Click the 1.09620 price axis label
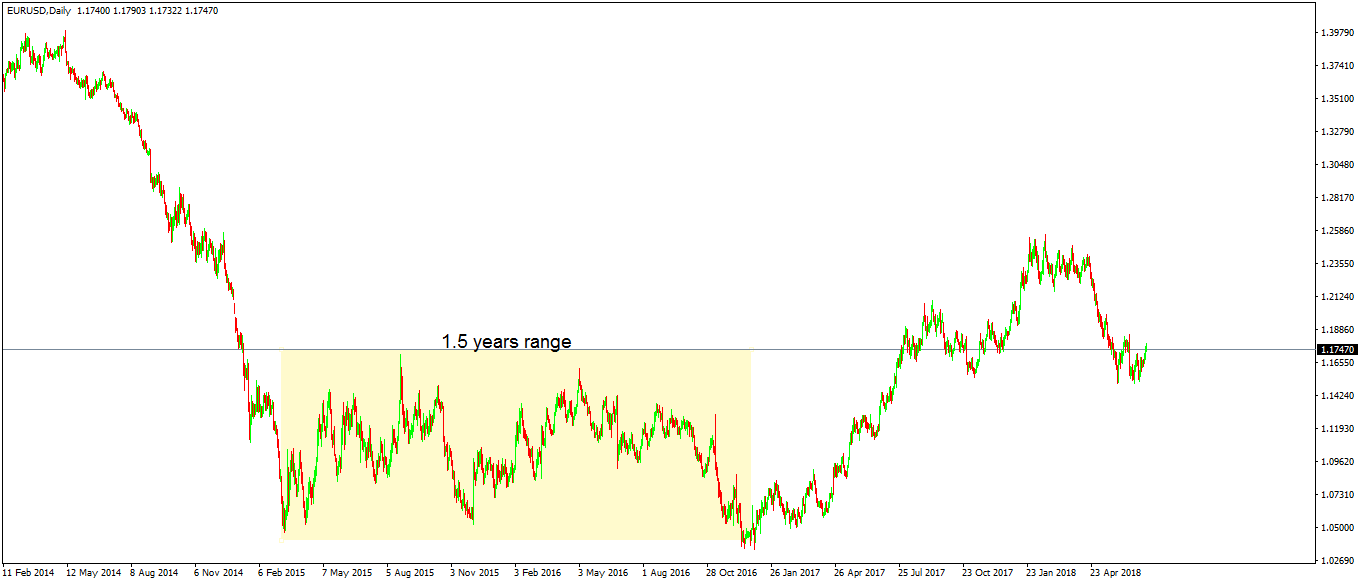1358x584 pixels. pyautogui.click(x=1337, y=462)
